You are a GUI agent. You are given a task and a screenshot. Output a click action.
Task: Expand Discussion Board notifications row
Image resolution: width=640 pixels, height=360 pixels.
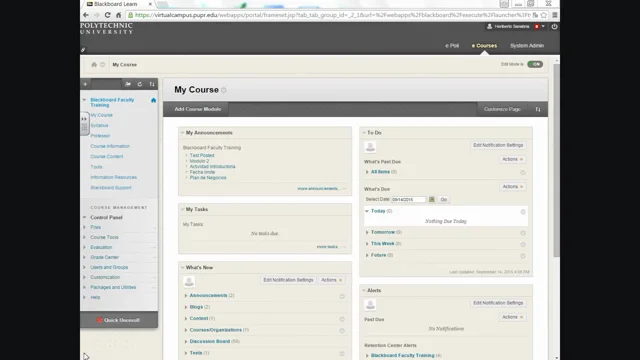[186, 341]
